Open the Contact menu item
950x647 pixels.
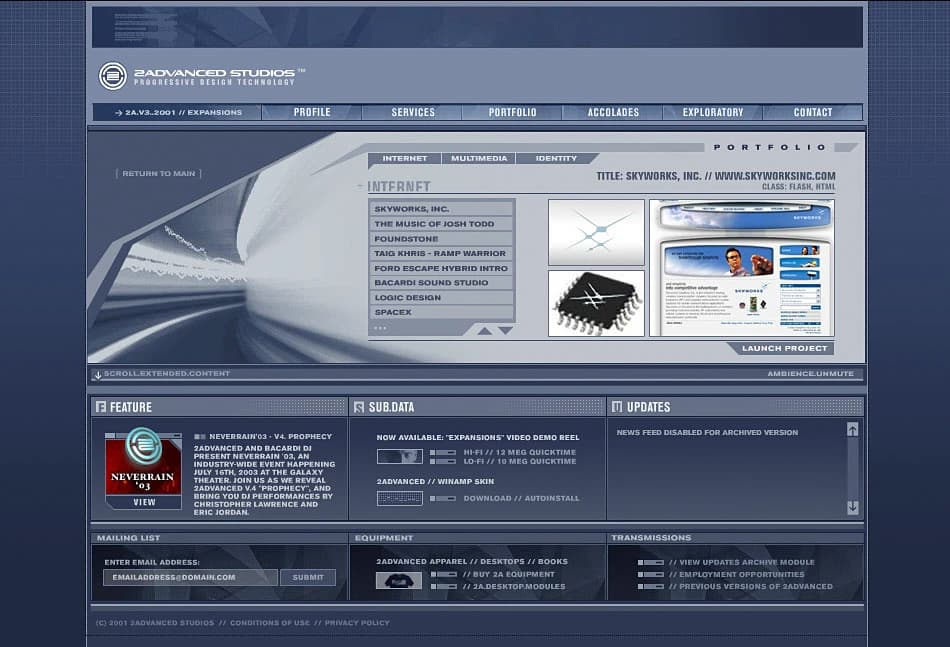tap(812, 112)
